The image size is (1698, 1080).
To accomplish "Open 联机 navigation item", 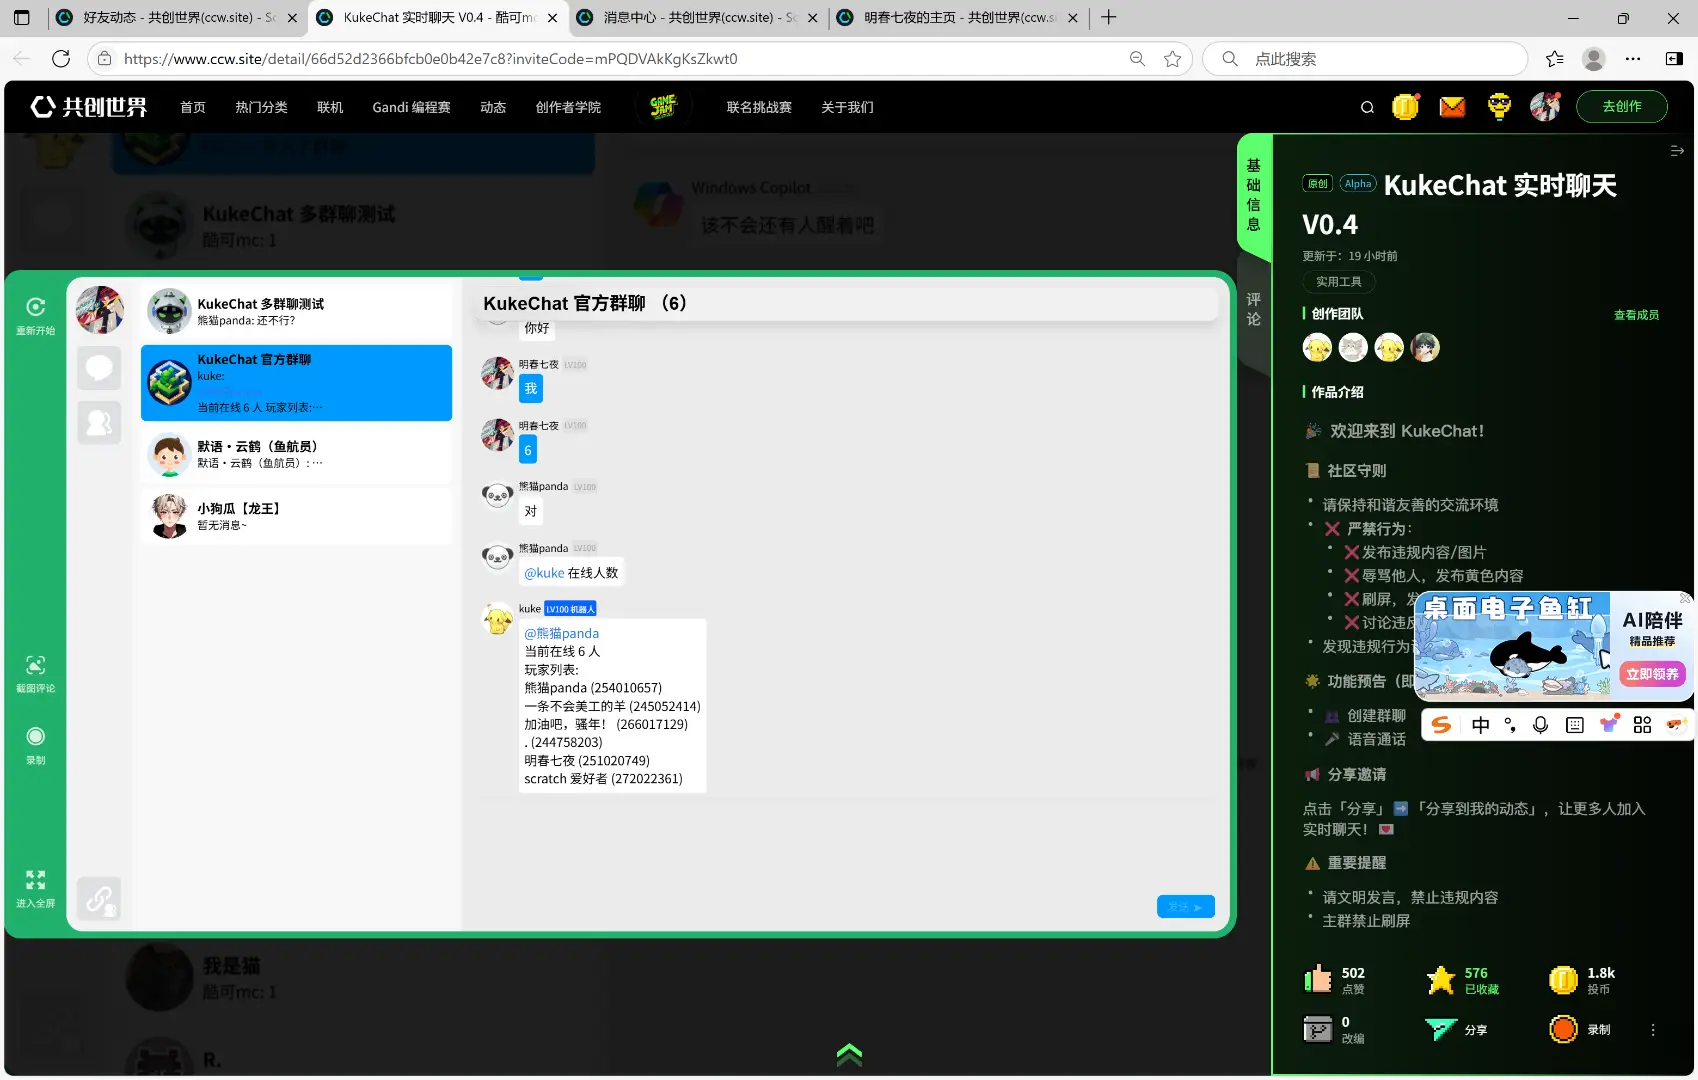I will [330, 107].
